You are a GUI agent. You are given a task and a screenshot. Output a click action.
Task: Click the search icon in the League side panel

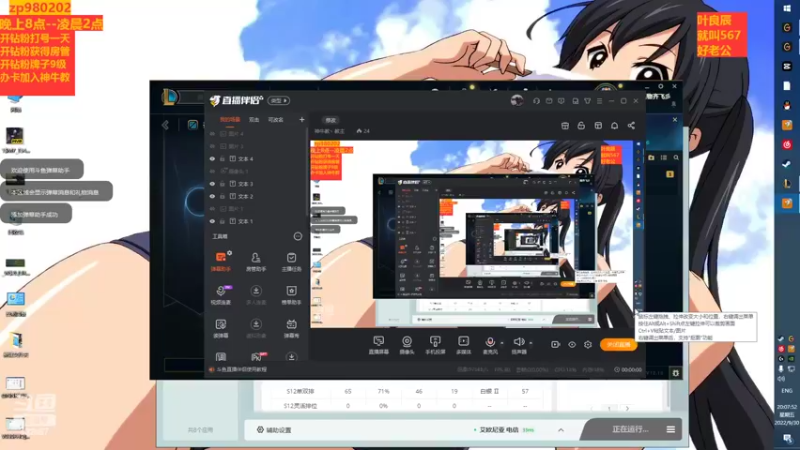676,158
